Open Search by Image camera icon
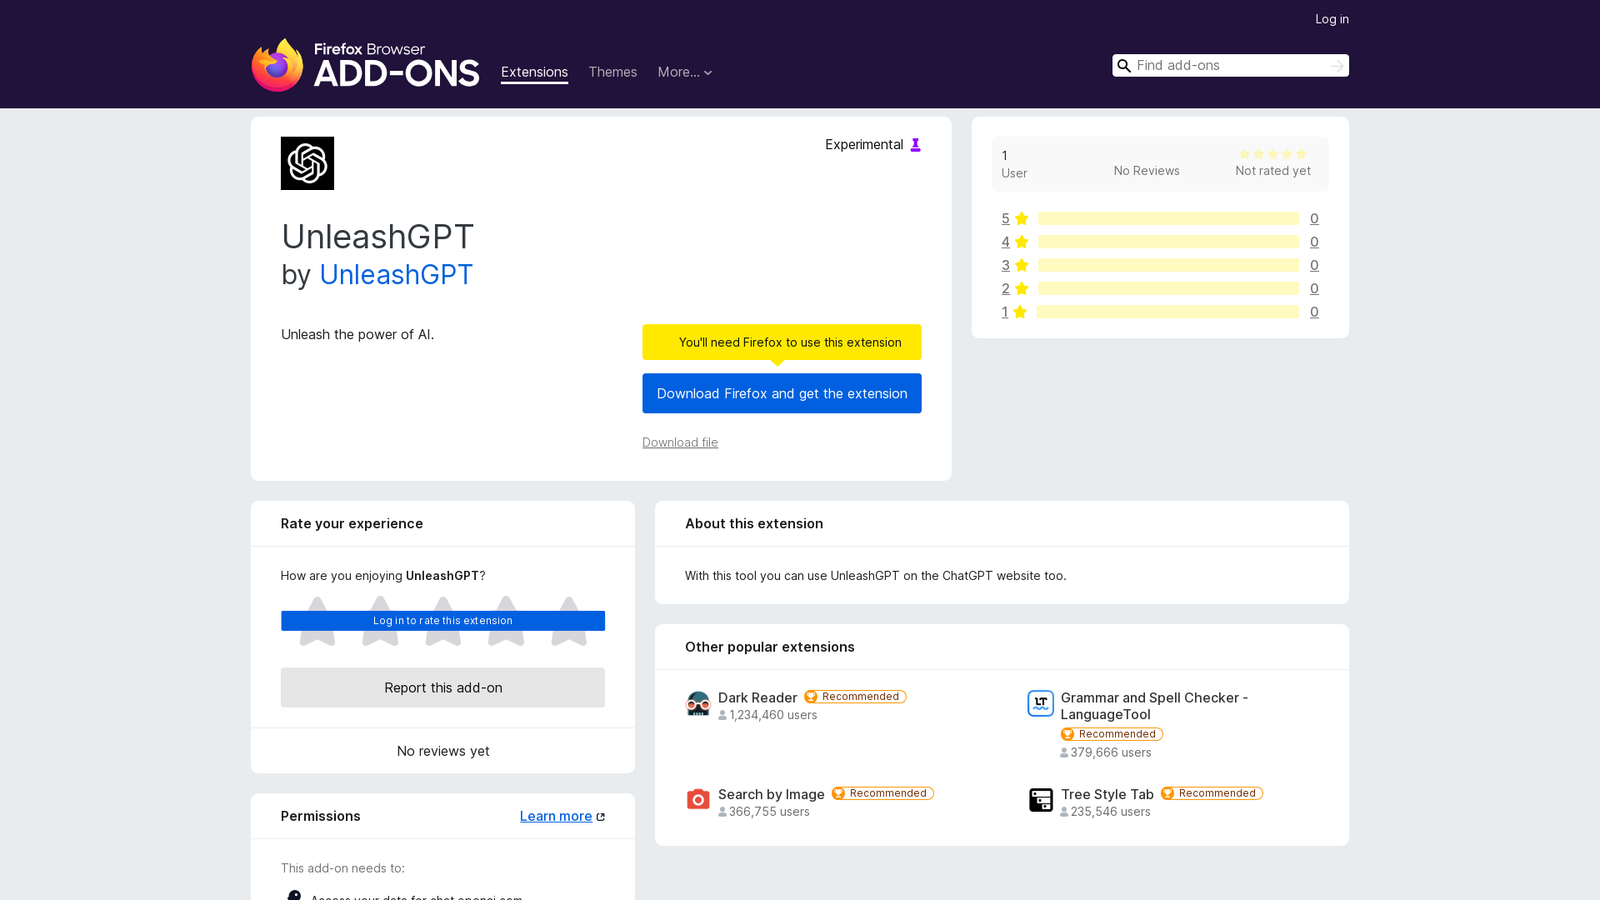Viewport: 1600px width, 900px height. (x=698, y=800)
